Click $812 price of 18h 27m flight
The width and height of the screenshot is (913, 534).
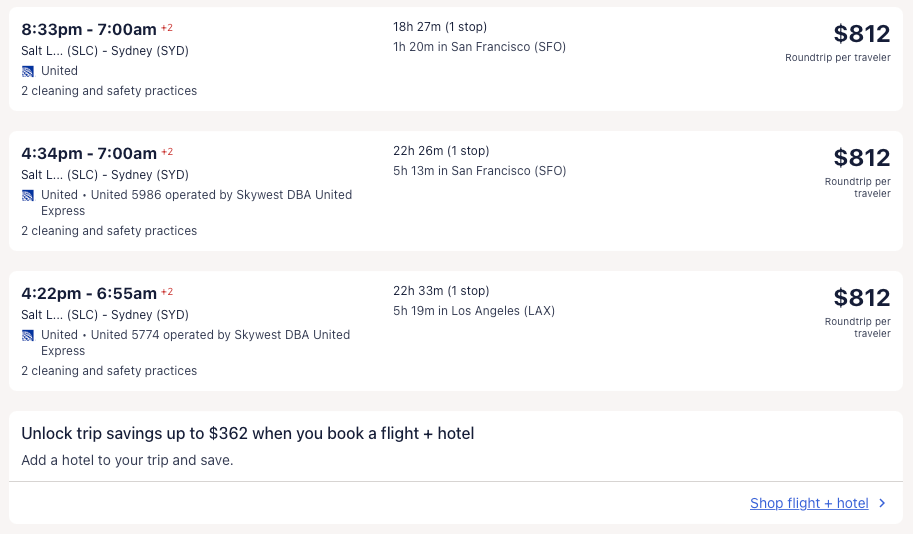861,34
